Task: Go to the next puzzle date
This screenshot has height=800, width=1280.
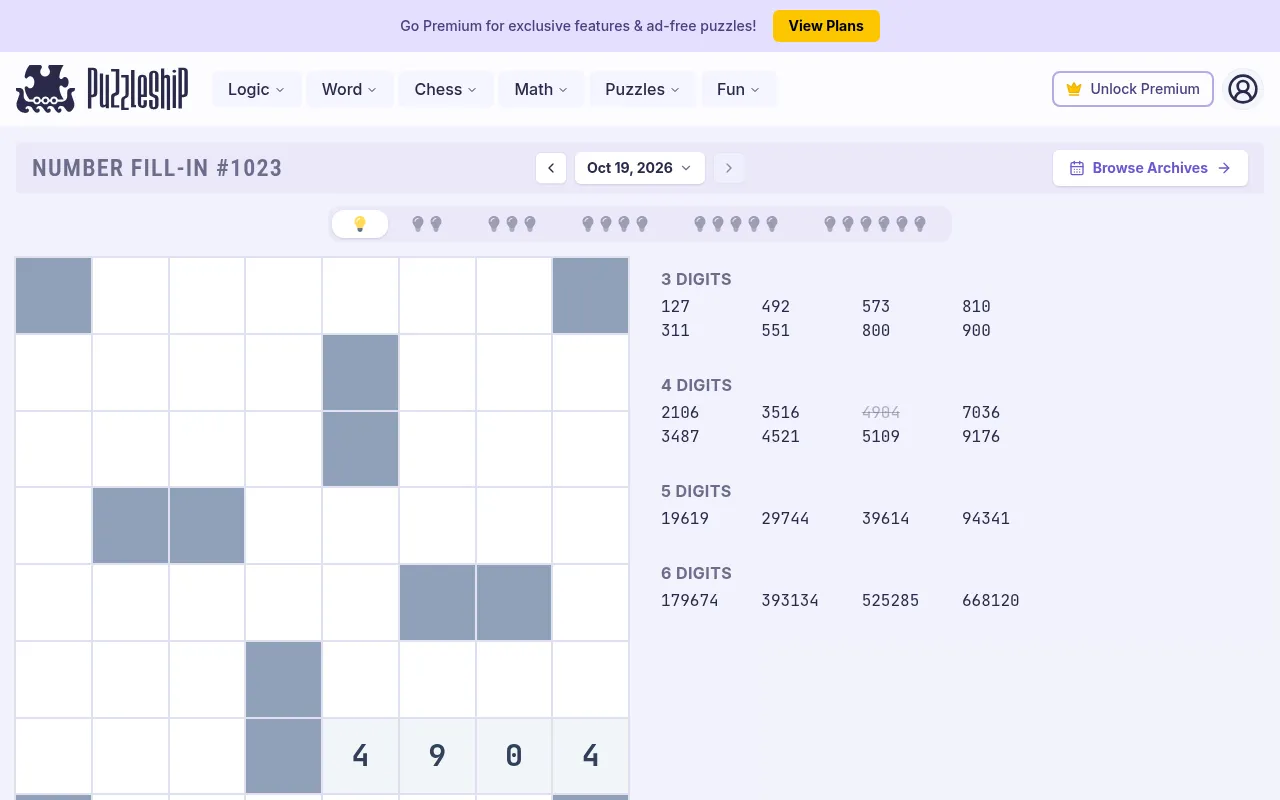Action: pos(729,168)
